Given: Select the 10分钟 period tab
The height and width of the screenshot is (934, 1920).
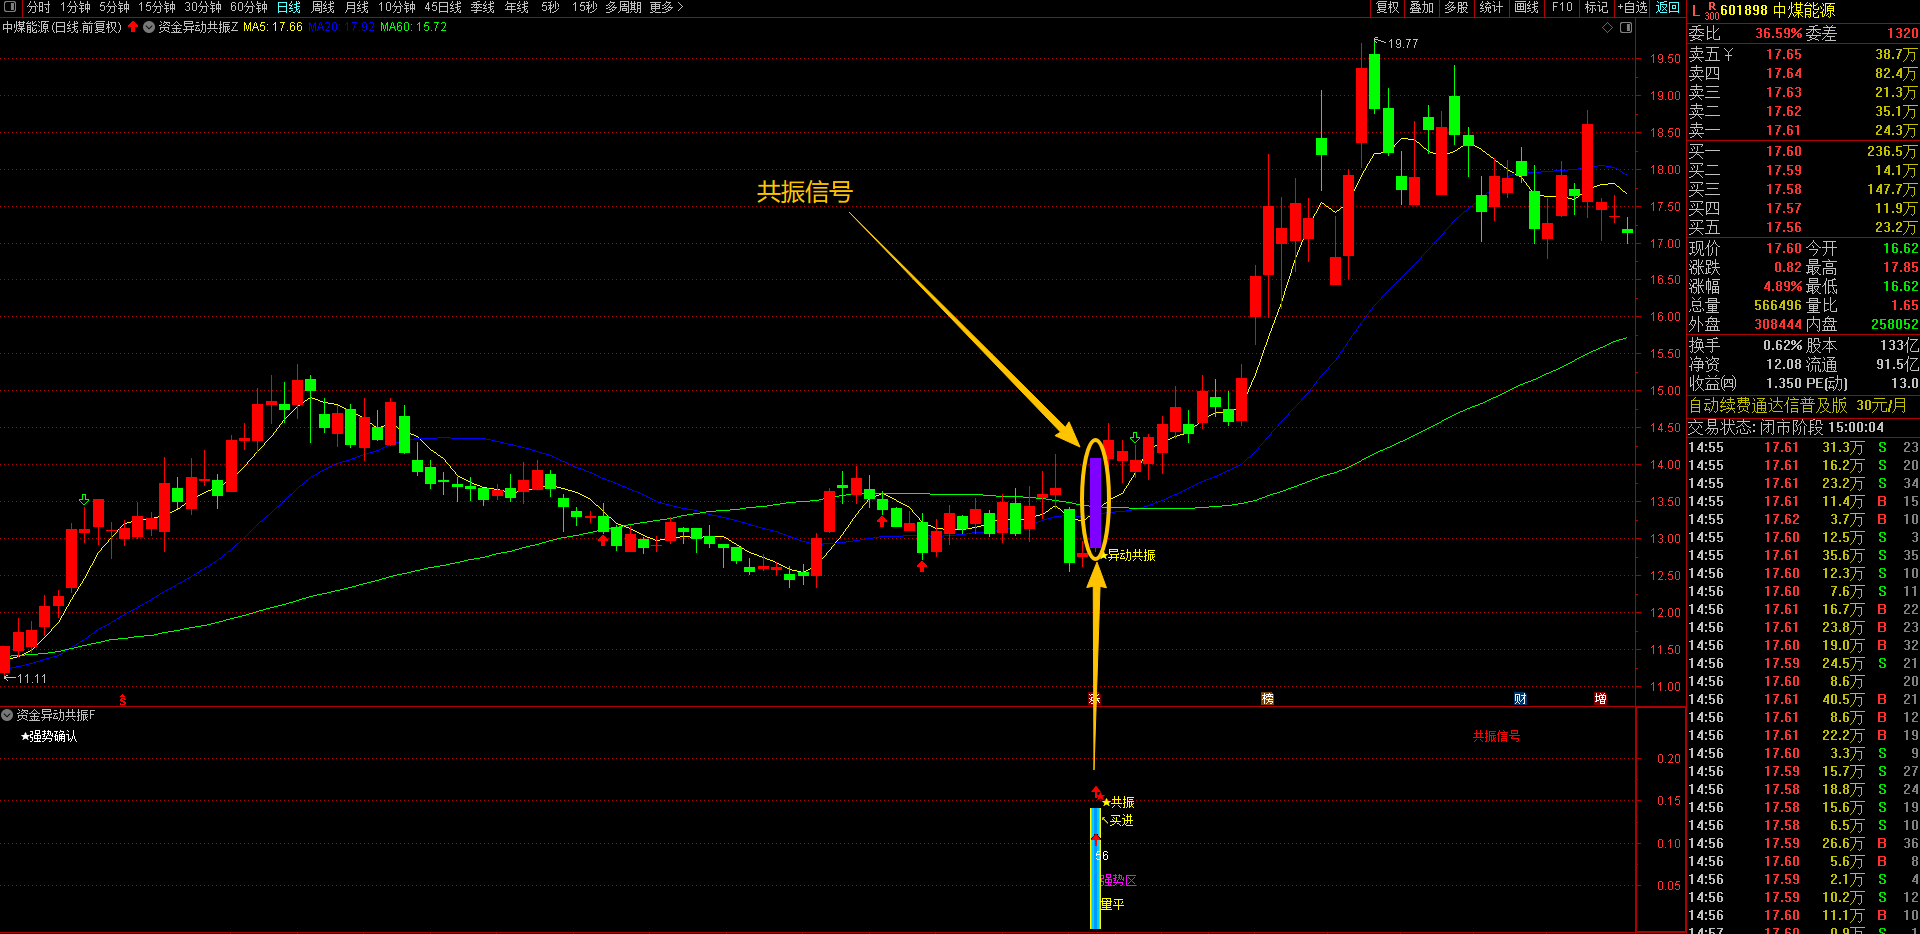Looking at the screenshot, I should pyautogui.click(x=397, y=7).
